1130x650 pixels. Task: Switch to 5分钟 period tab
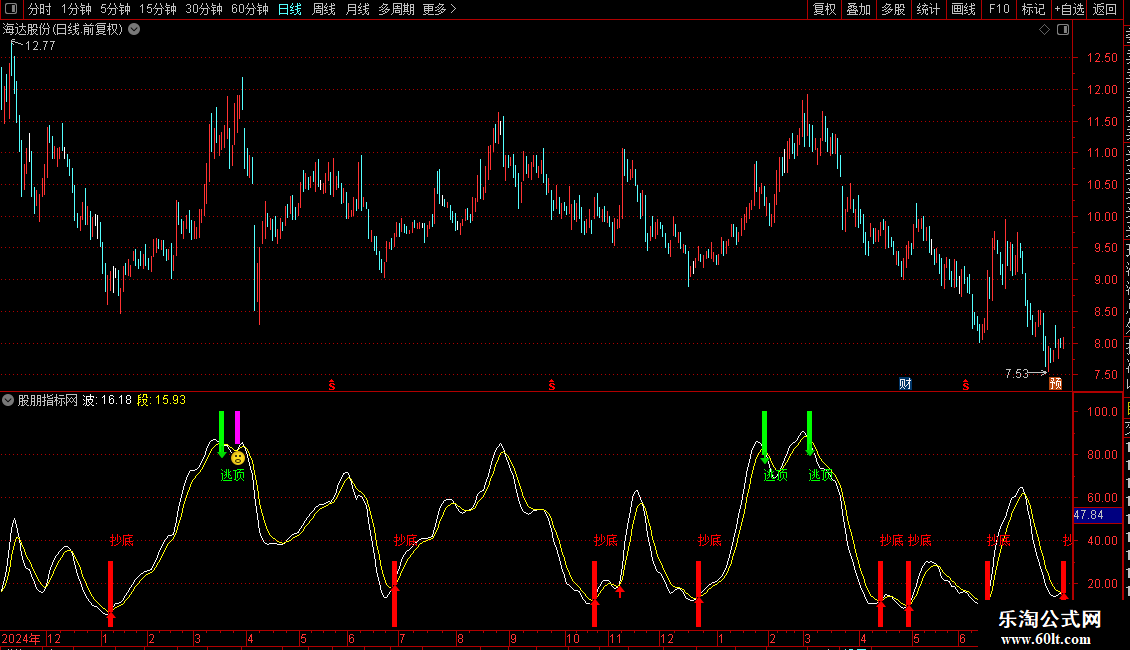pyautogui.click(x=115, y=9)
